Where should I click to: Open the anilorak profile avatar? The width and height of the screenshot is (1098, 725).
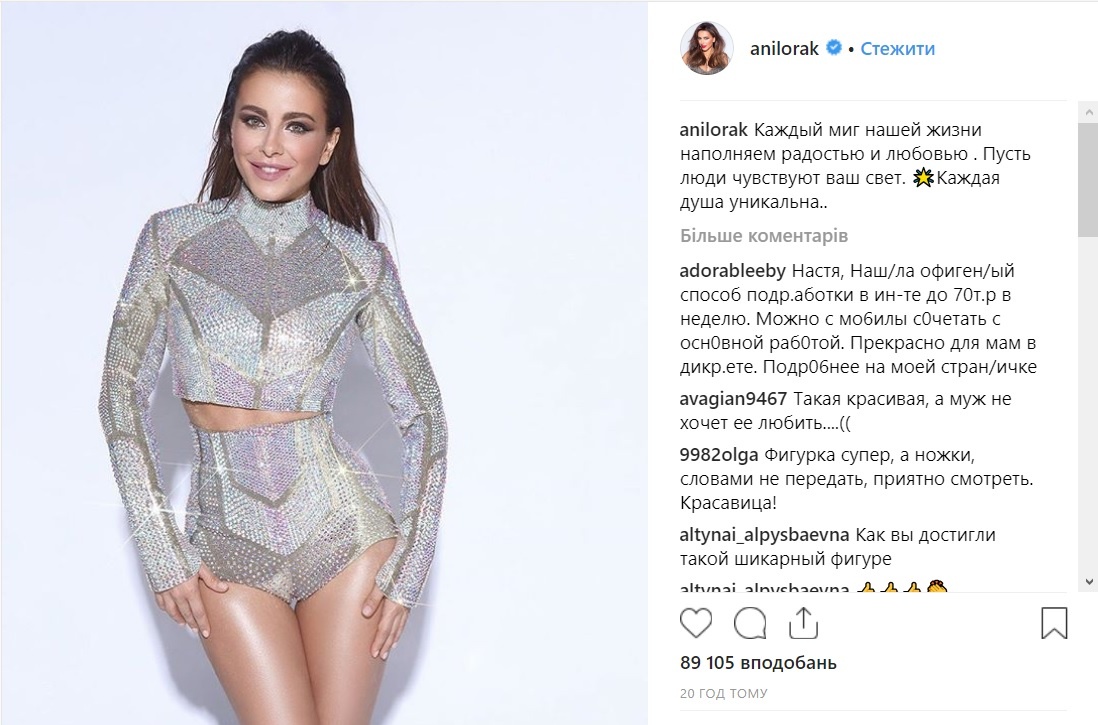click(x=707, y=48)
